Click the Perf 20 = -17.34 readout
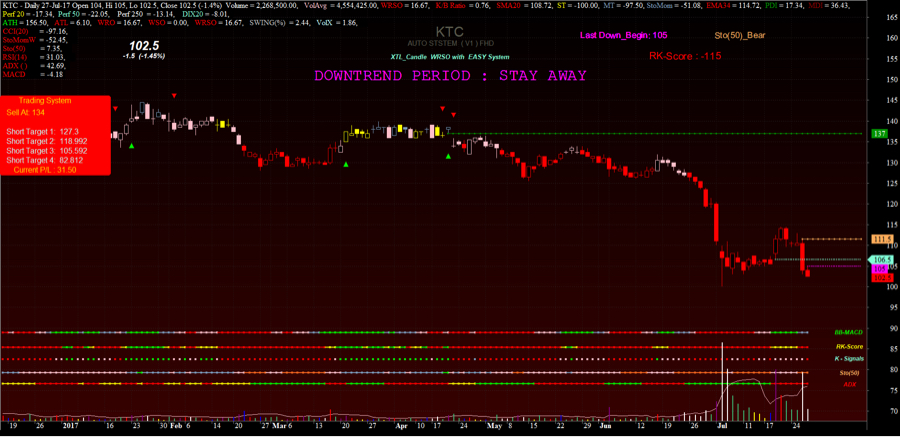 point(27,14)
